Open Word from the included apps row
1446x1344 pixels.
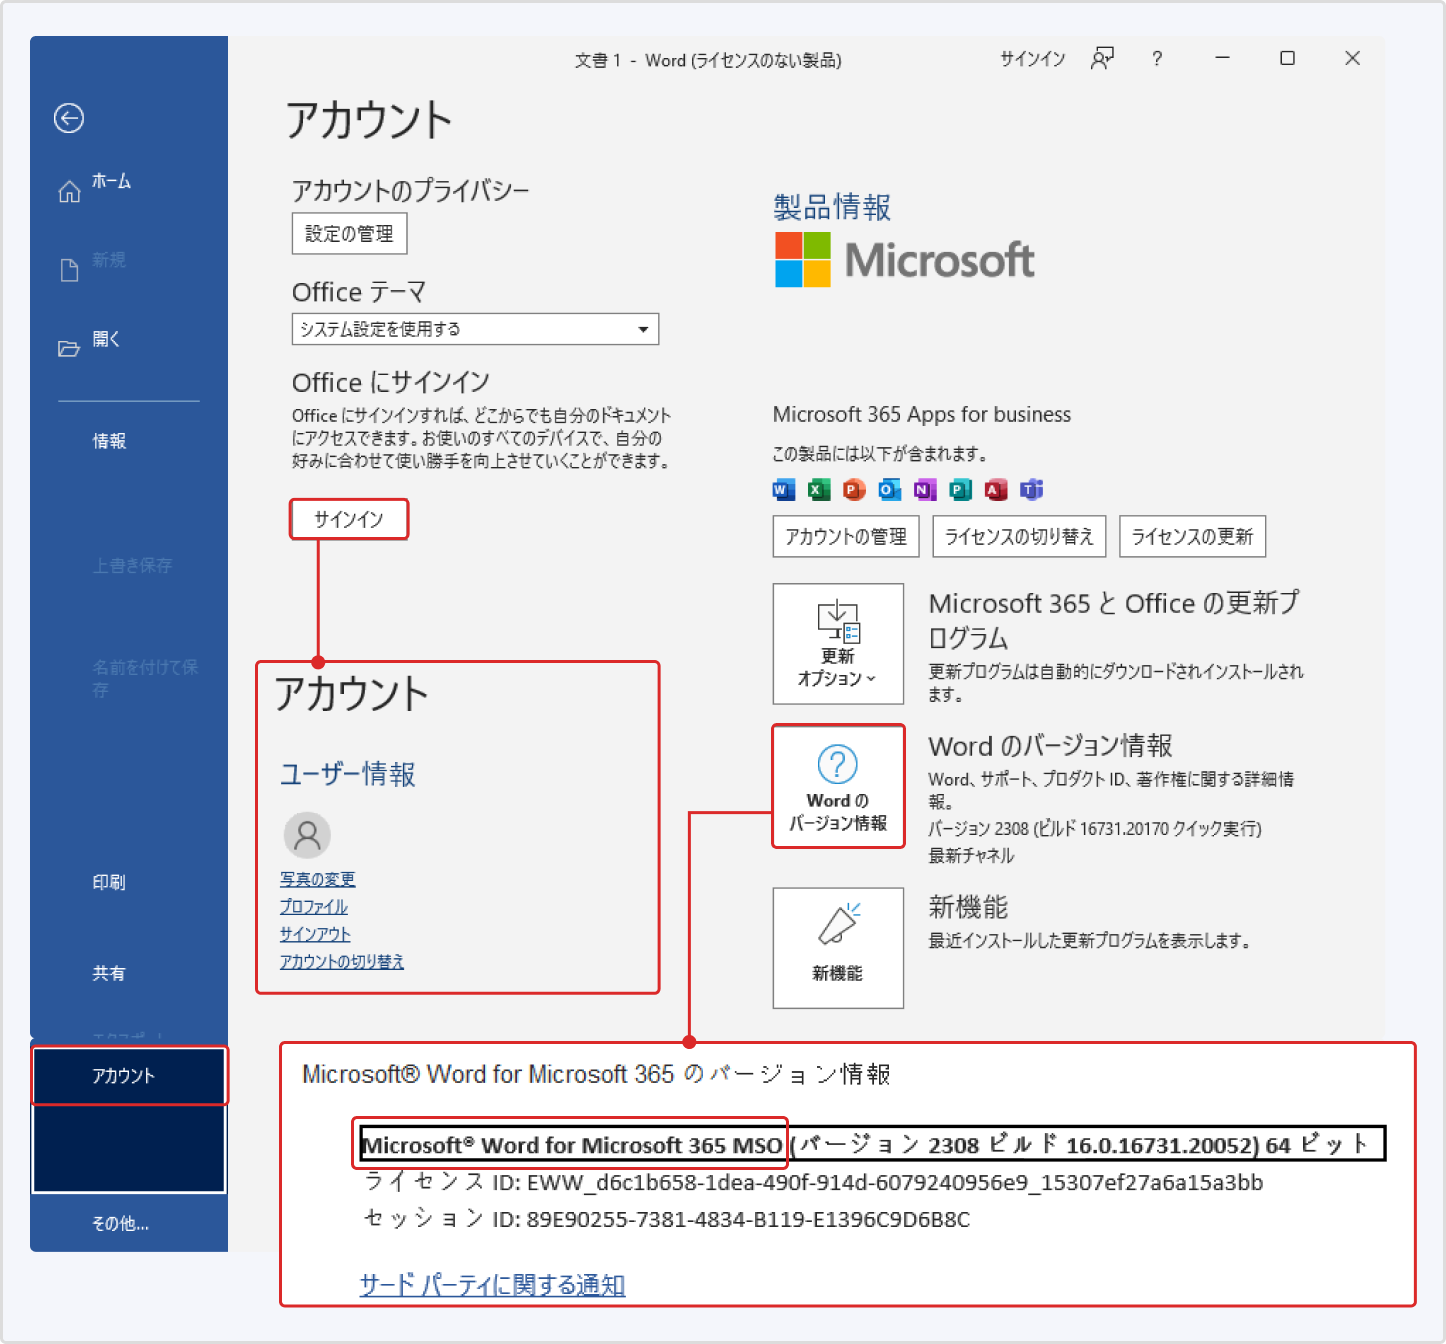point(783,490)
